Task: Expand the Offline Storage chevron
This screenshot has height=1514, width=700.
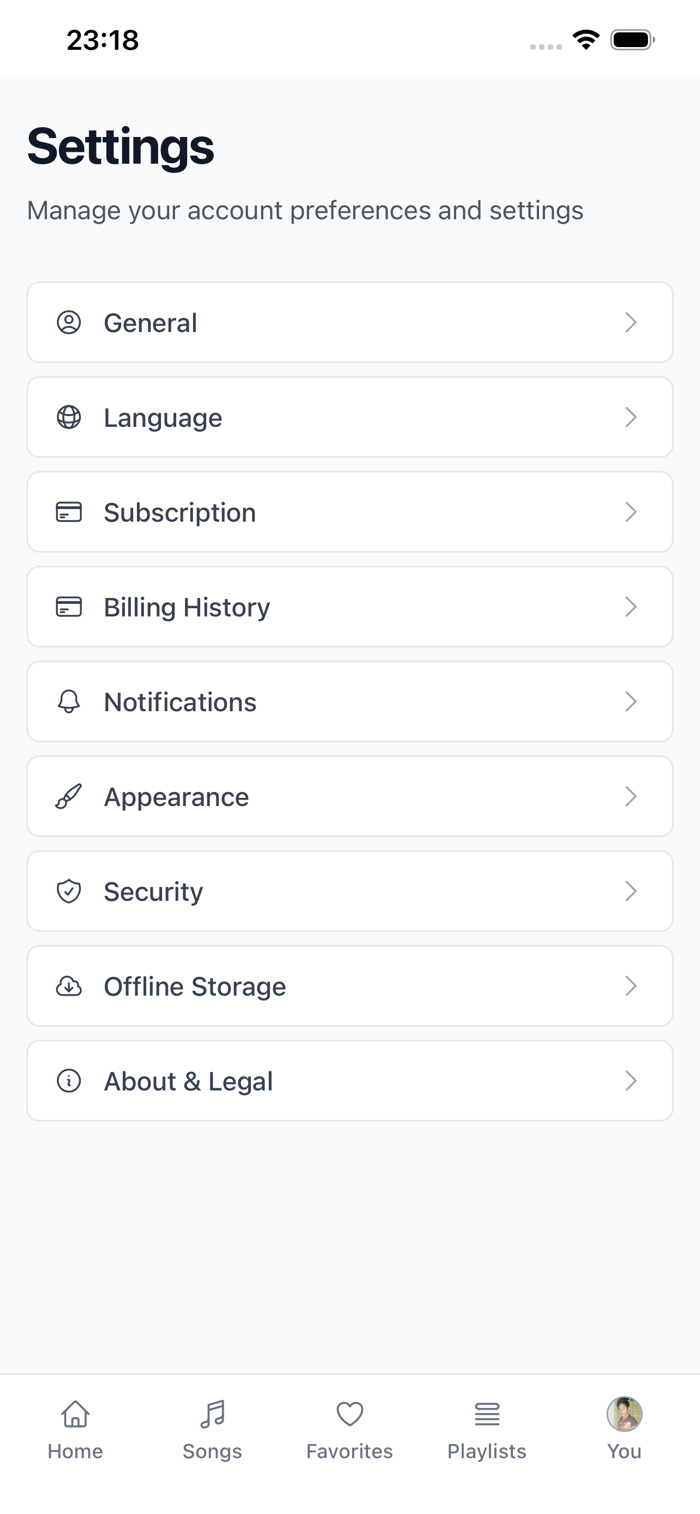Action: tap(631, 986)
